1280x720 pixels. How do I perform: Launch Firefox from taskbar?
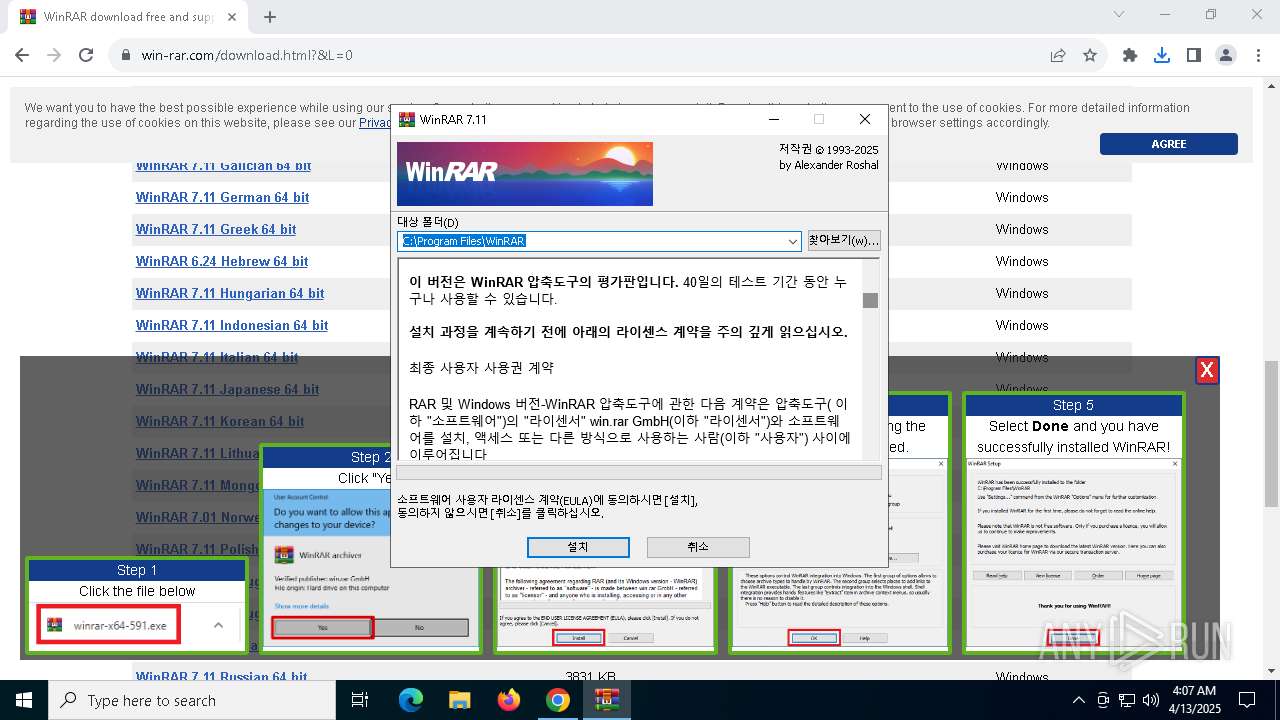point(509,700)
